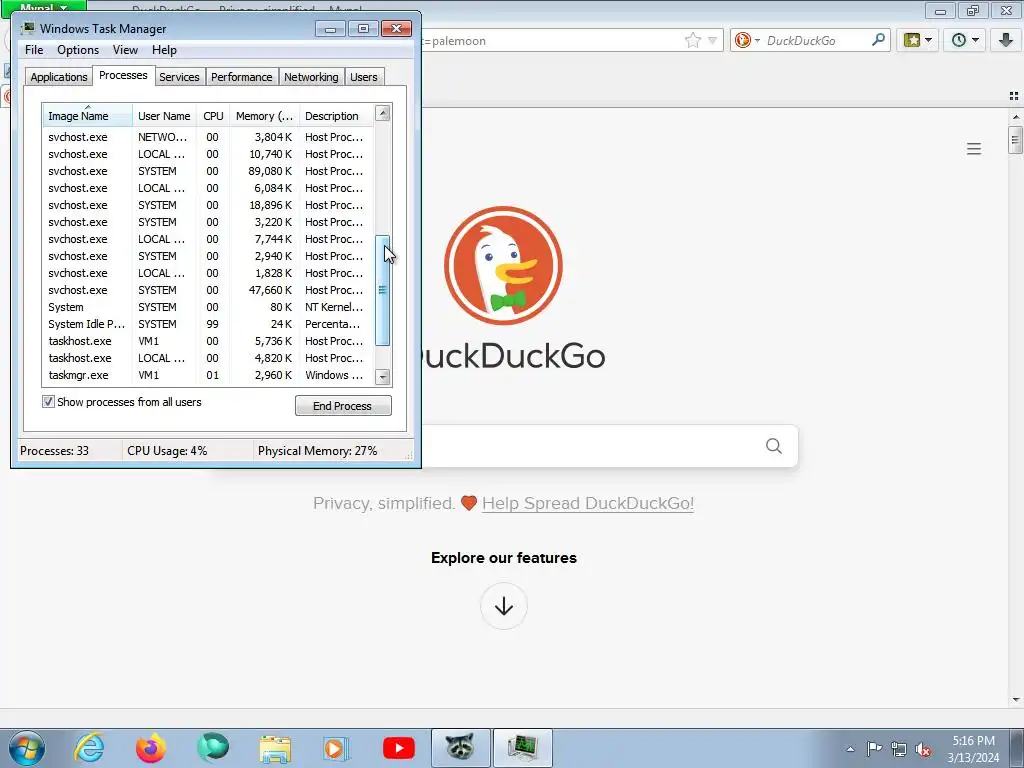Click the End Process button
The width and height of the screenshot is (1024, 768).
pyautogui.click(x=343, y=406)
